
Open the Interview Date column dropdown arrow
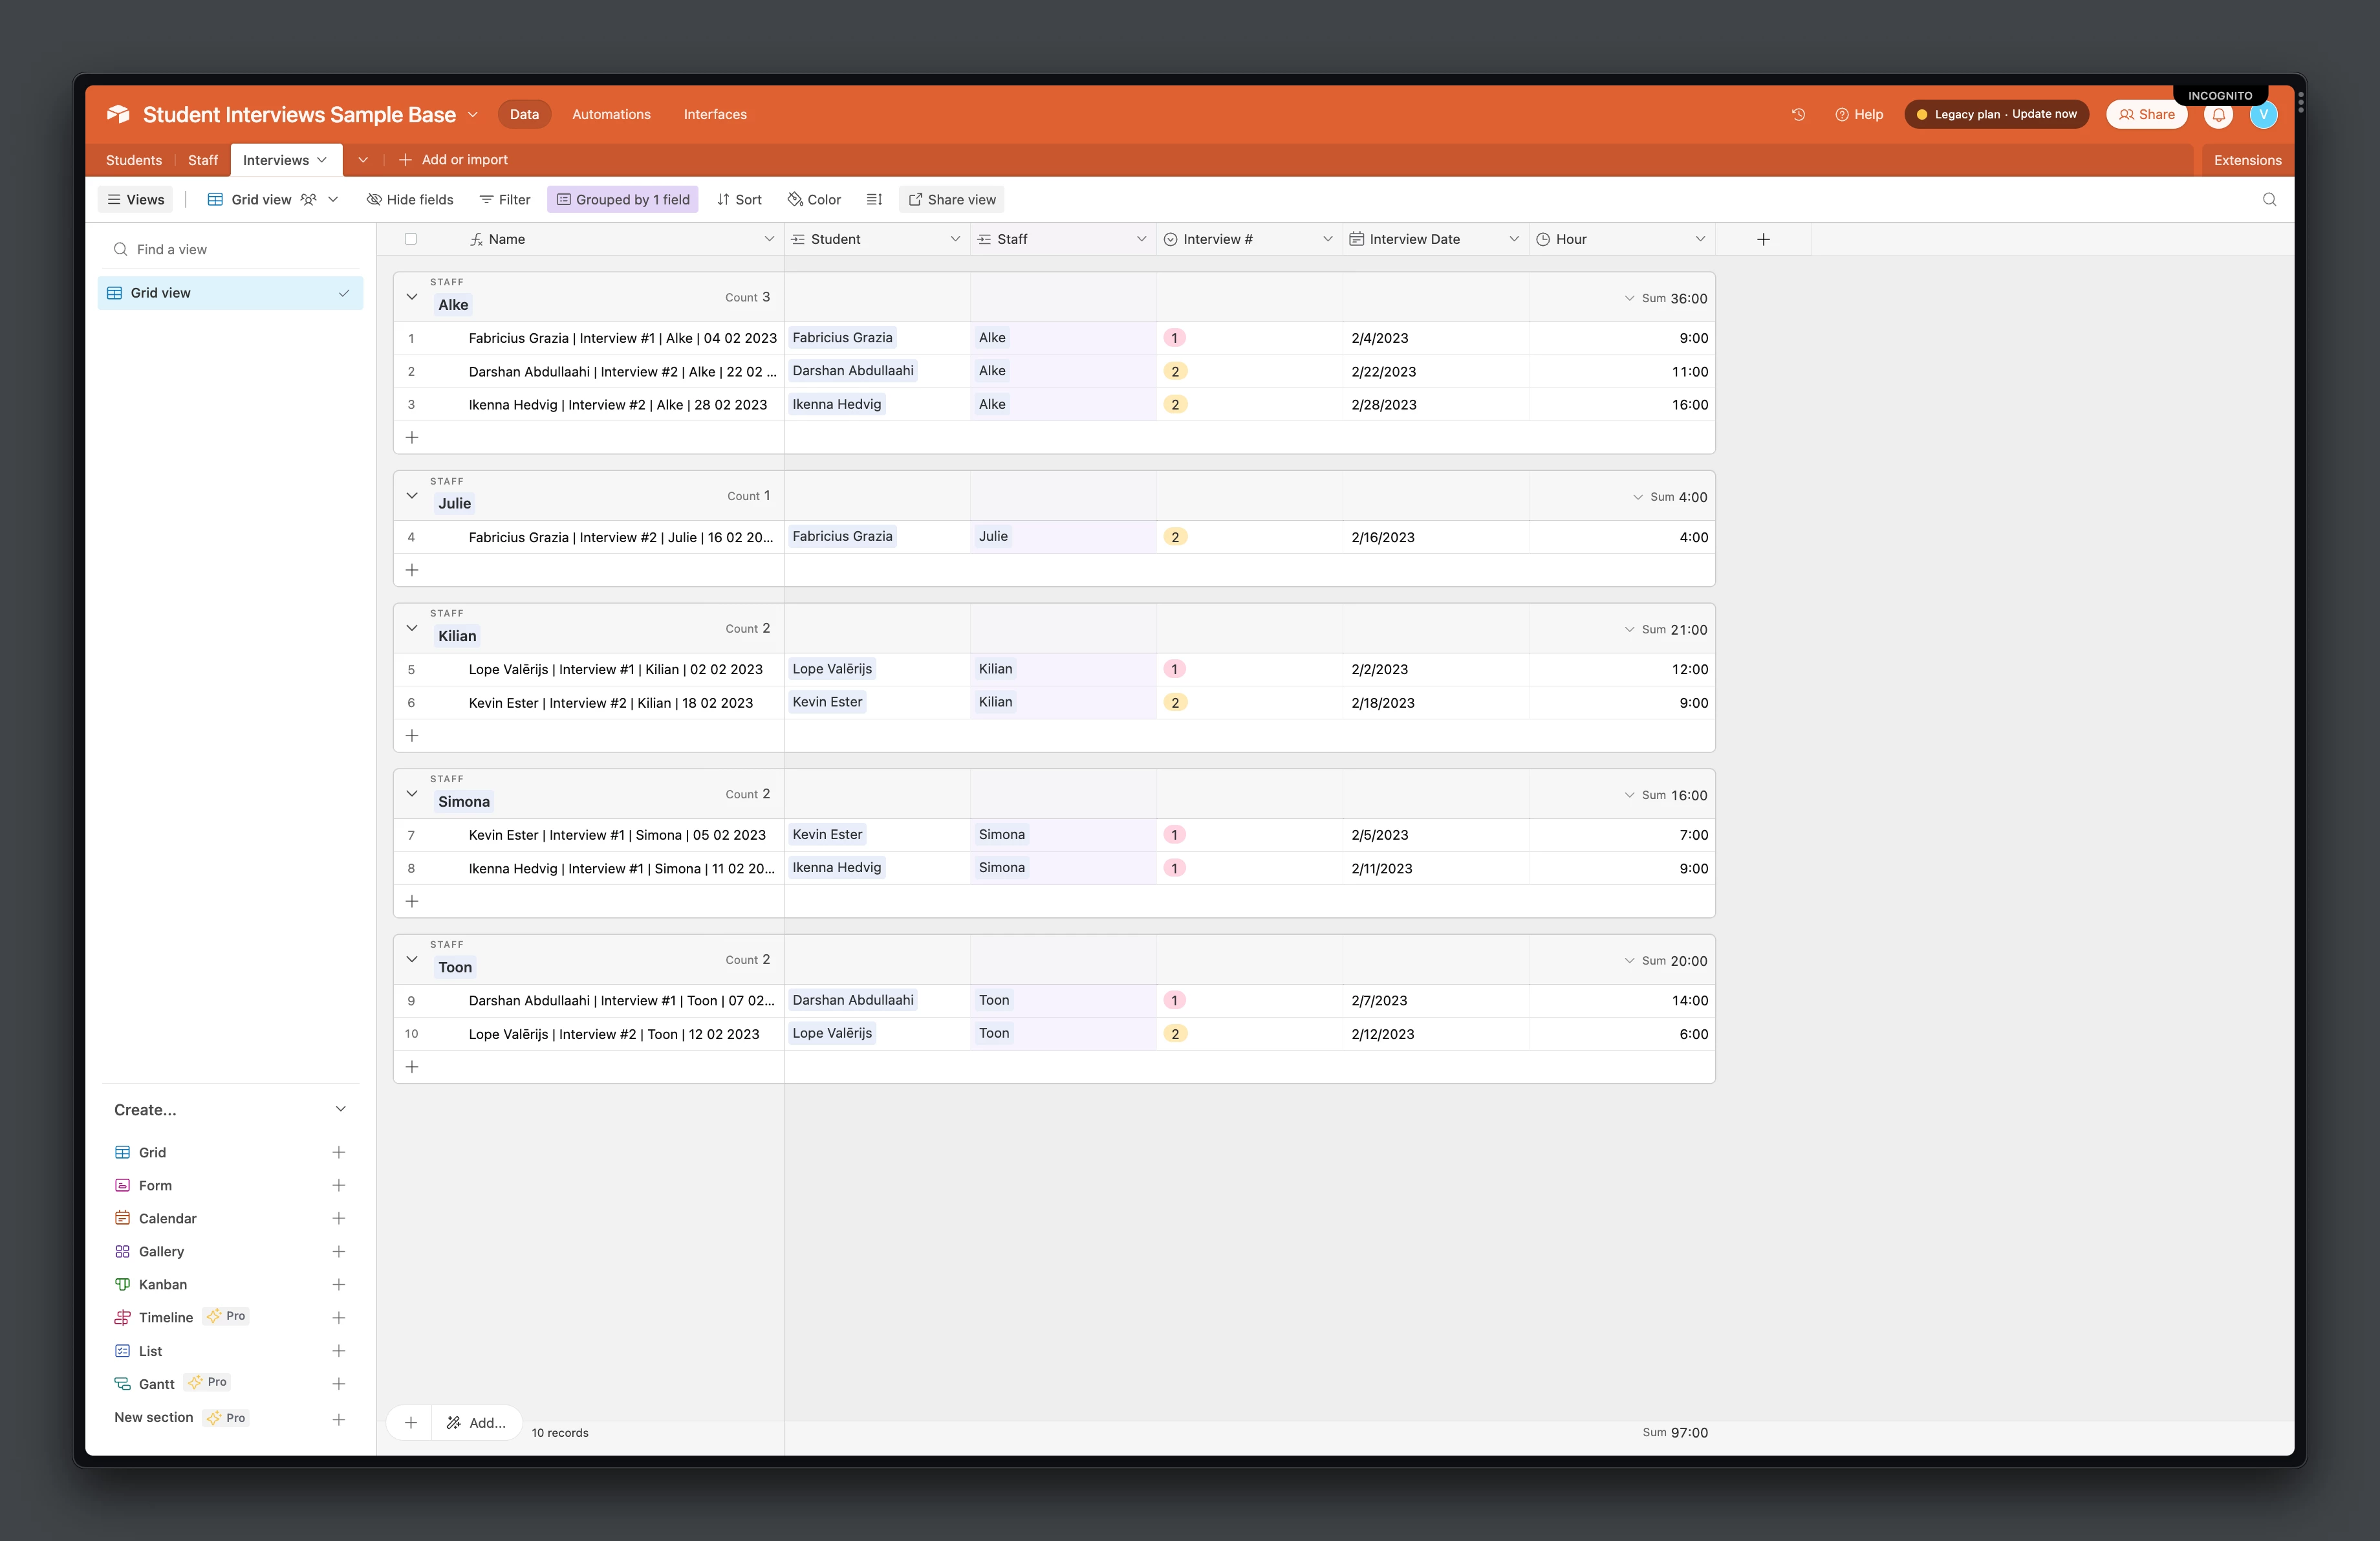[1513, 239]
